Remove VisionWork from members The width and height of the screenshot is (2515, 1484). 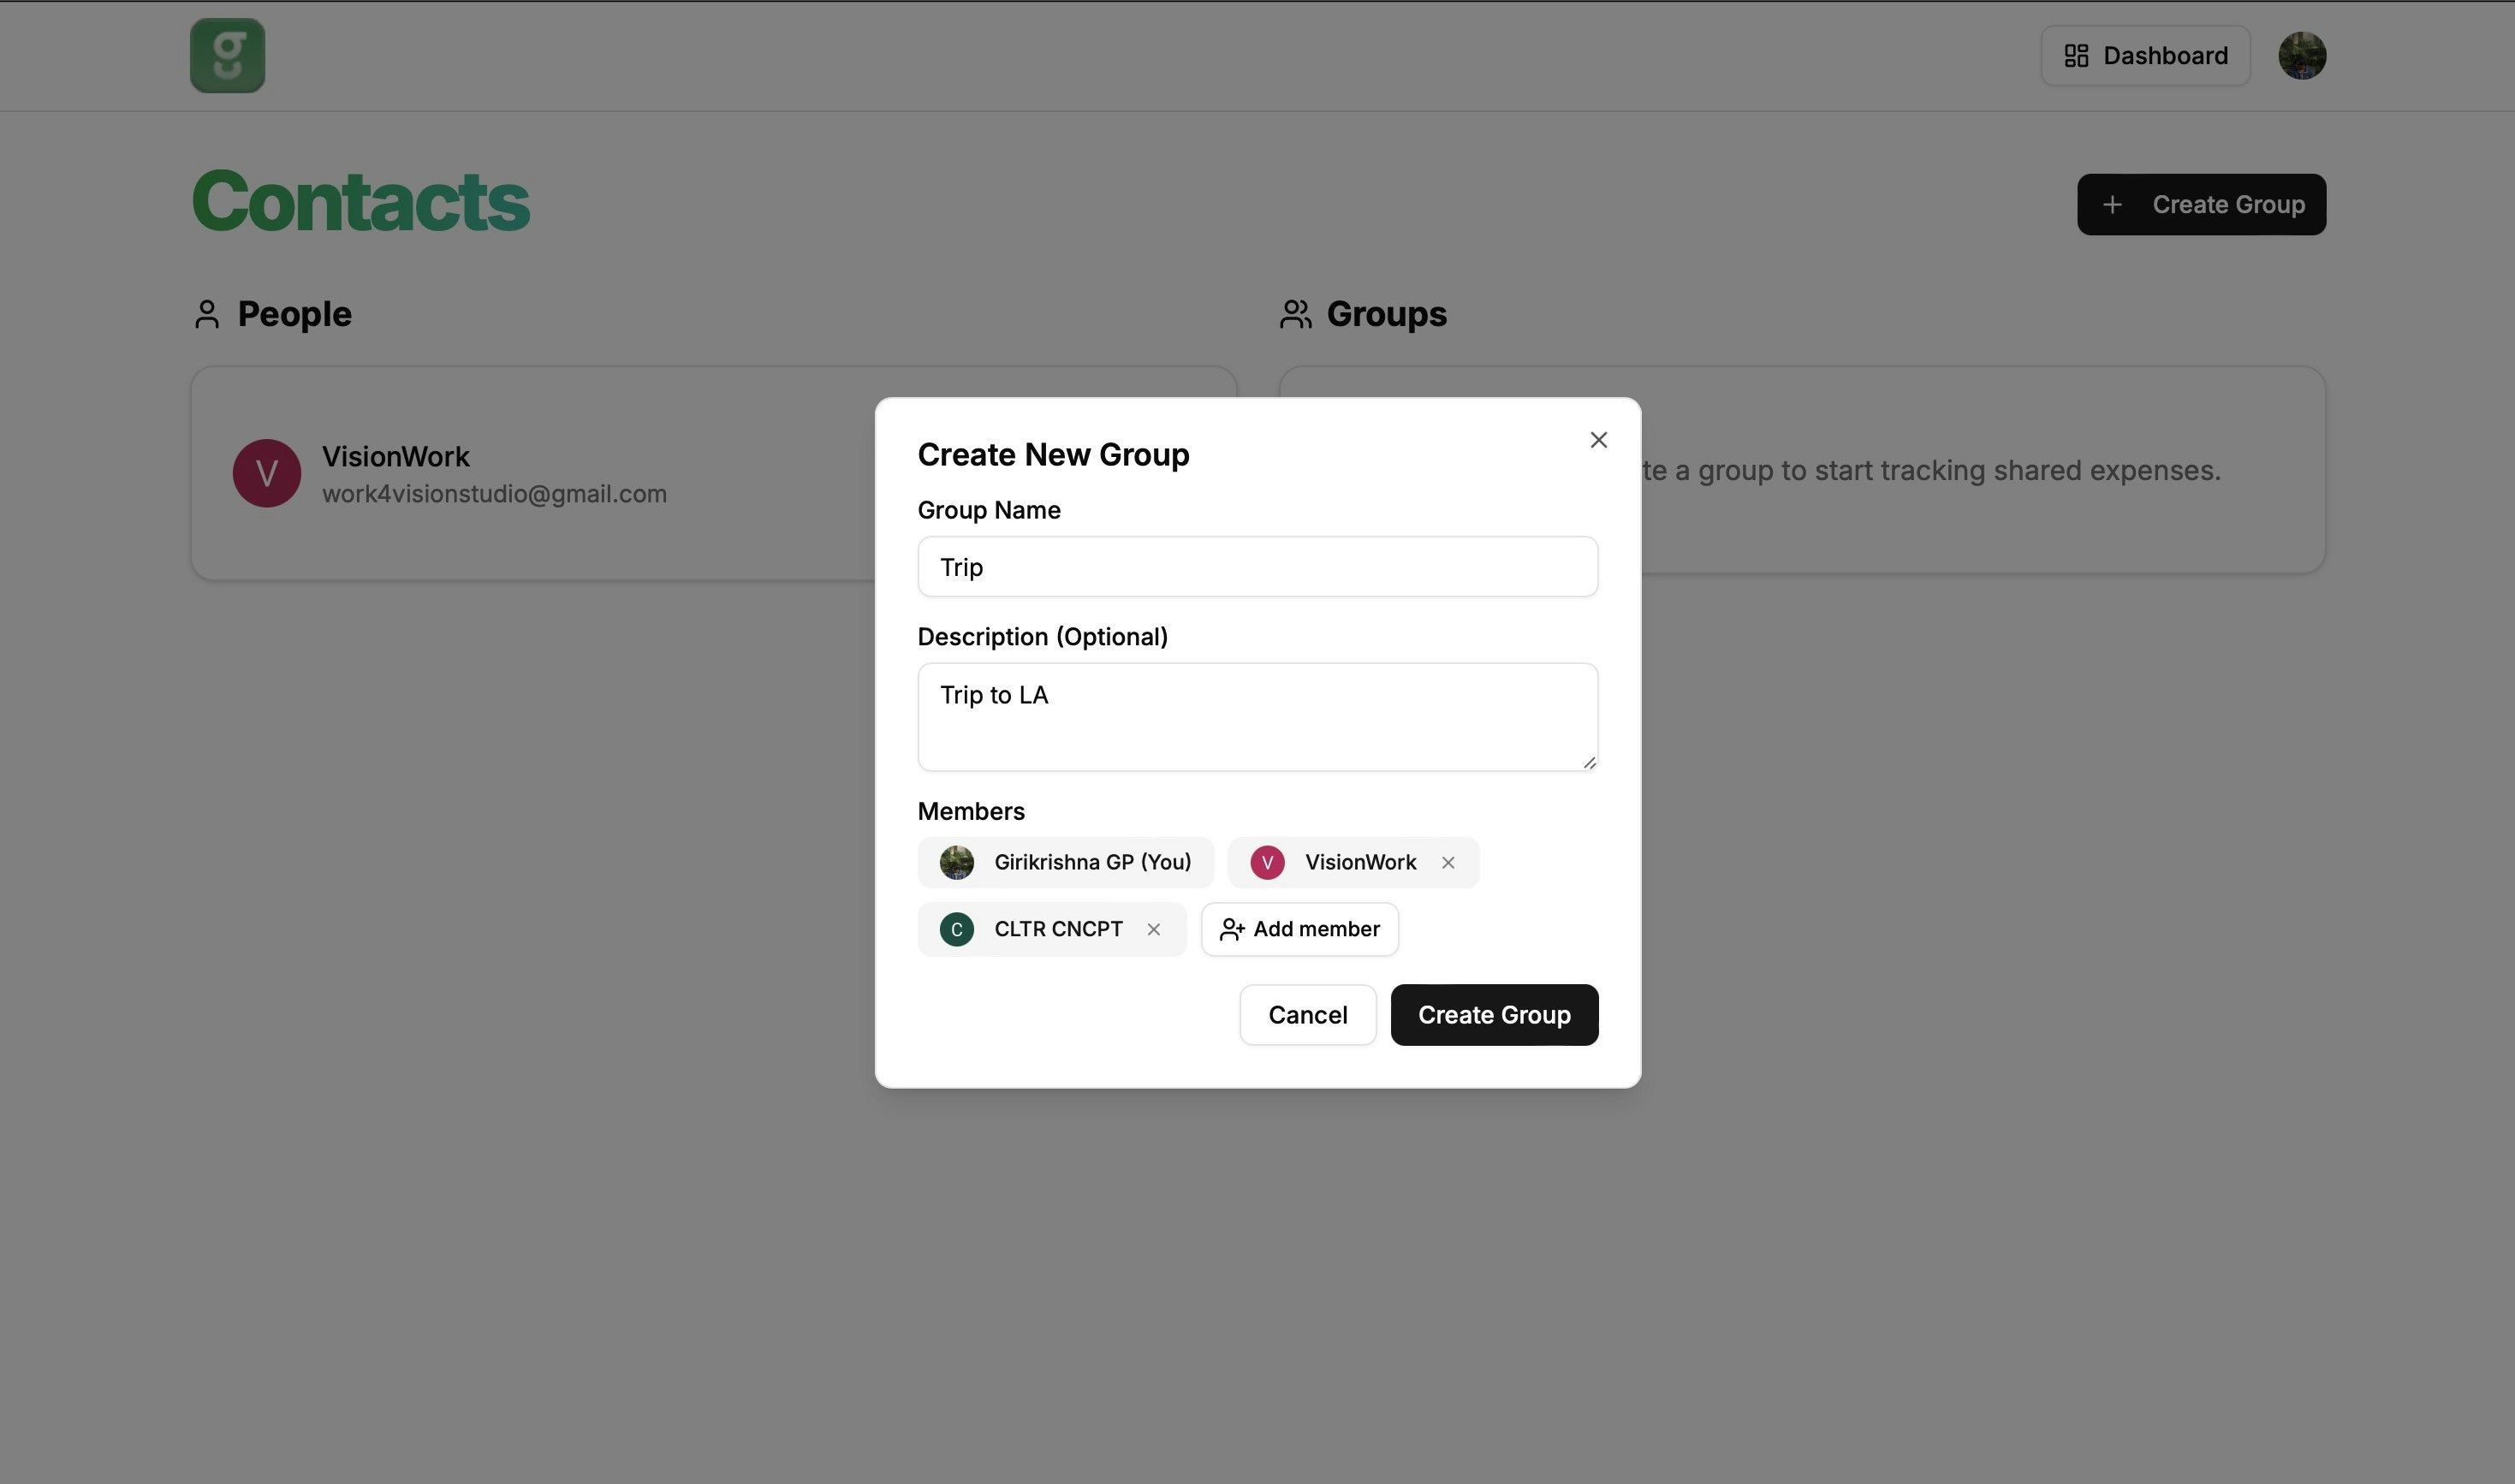point(1447,863)
